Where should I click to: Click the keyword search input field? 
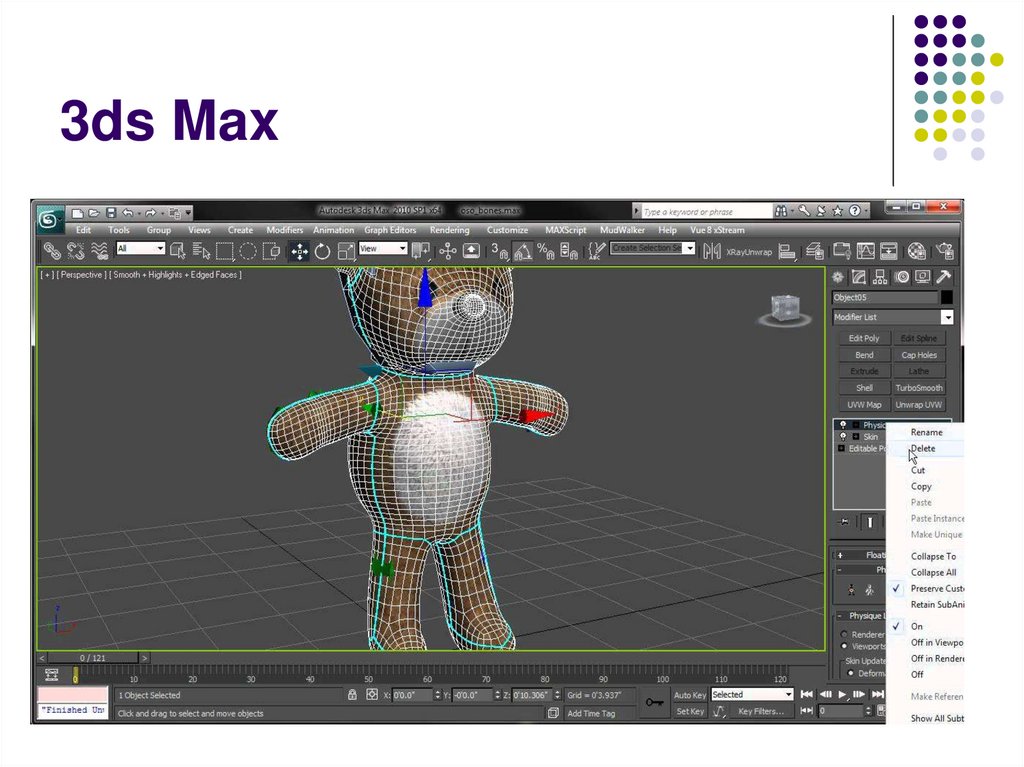[705, 212]
